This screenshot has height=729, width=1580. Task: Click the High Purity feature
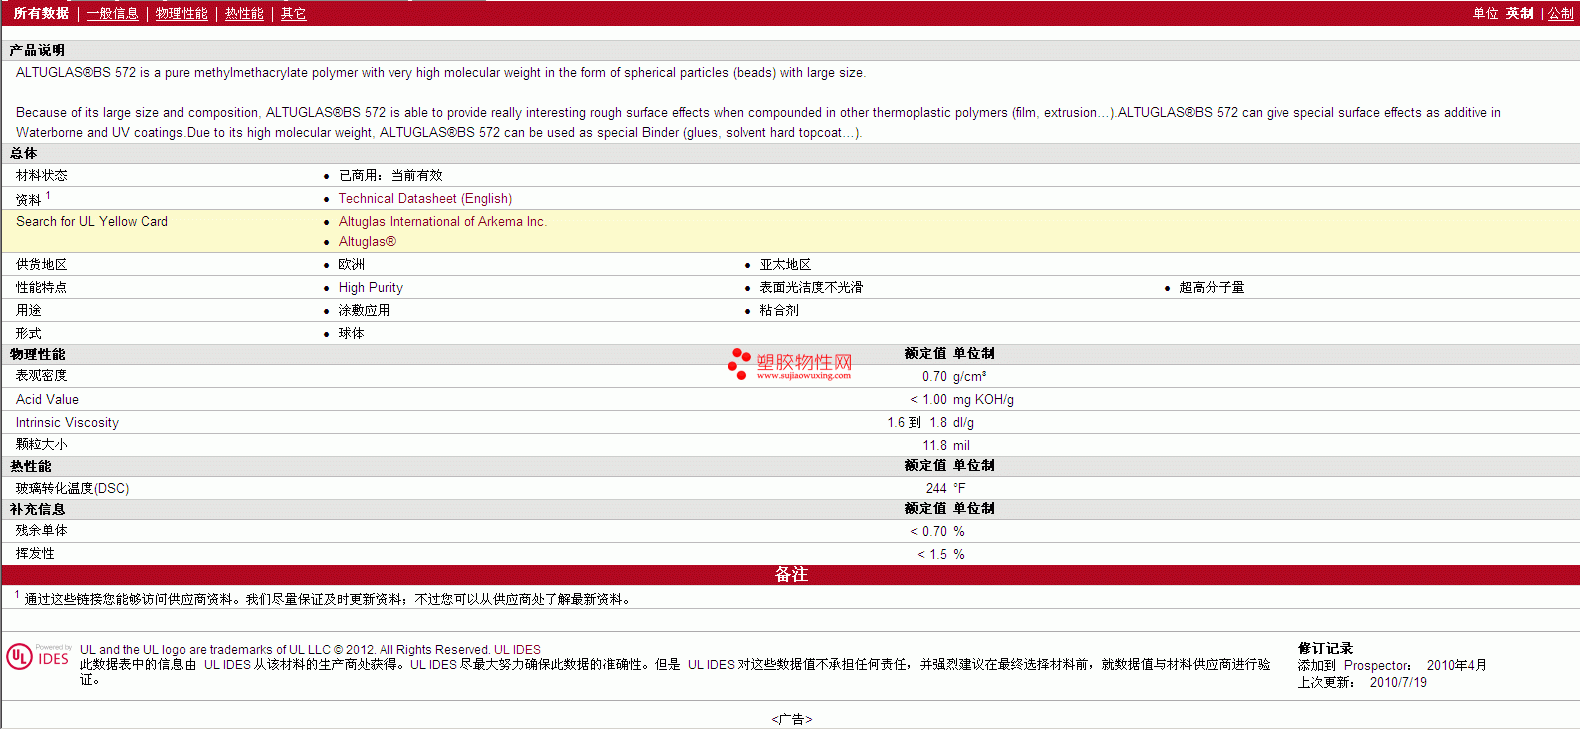click(371, 288)
